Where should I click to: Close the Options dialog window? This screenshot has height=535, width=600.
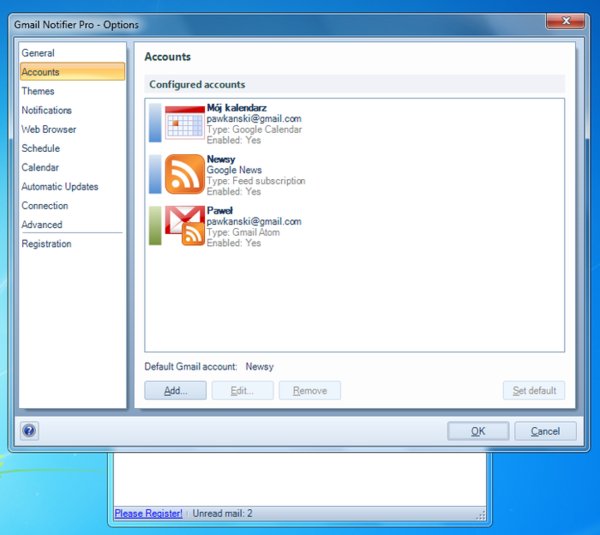coord(566,21)
